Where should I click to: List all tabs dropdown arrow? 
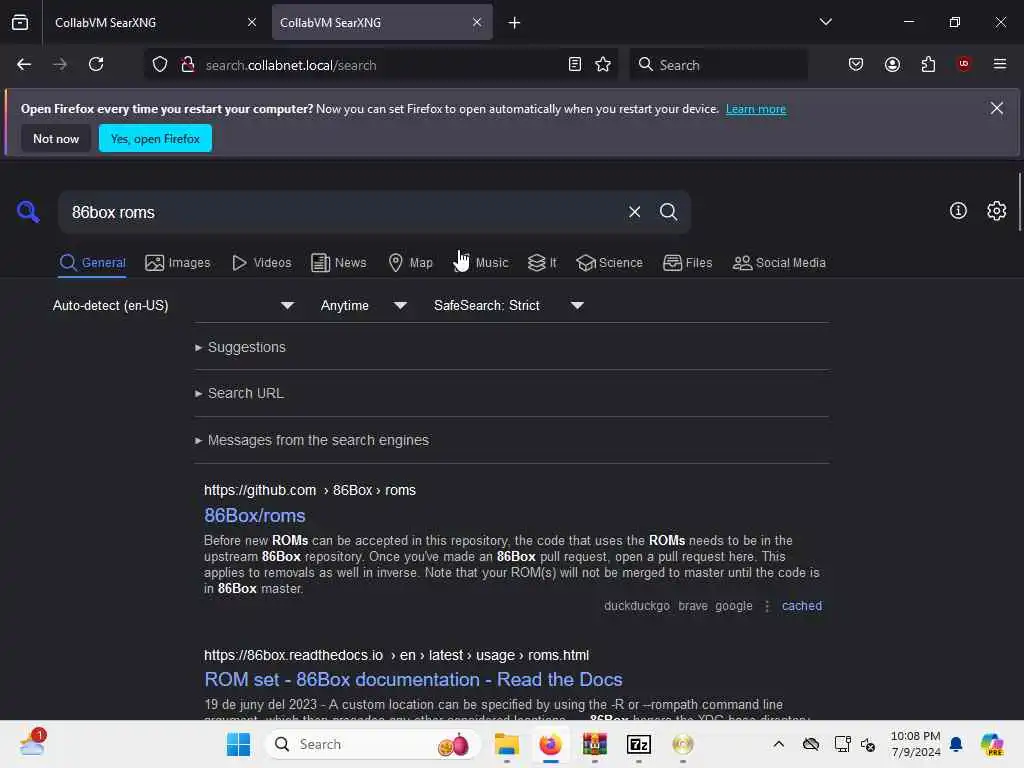(825, 22)
